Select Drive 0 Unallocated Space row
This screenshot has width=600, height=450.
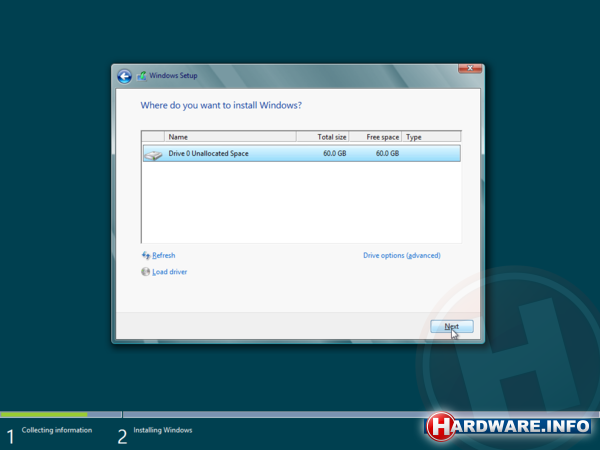tap(302, 153)
